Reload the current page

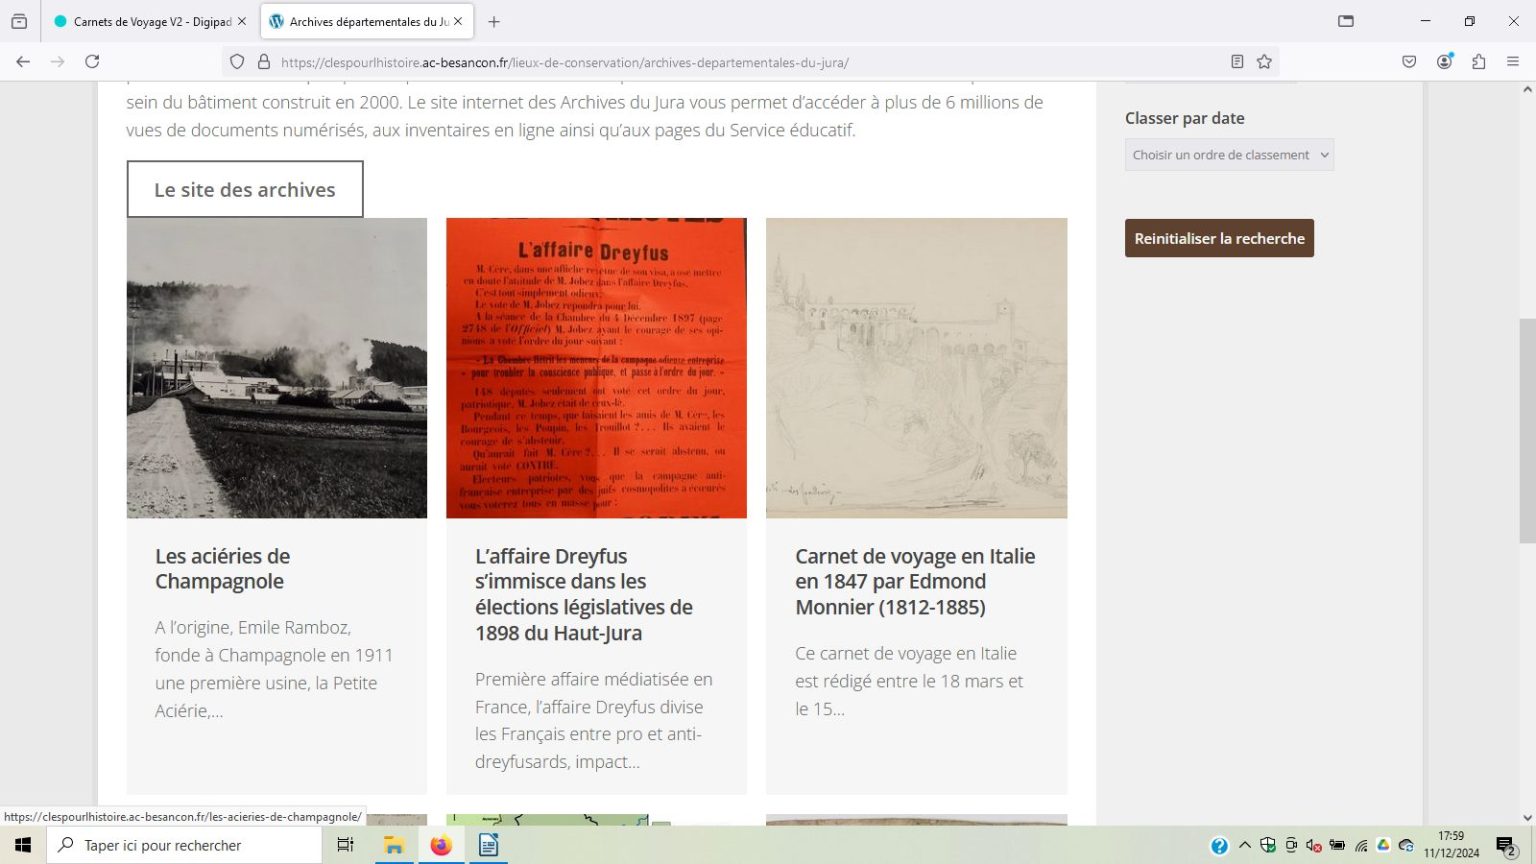(x=92, y=62)
